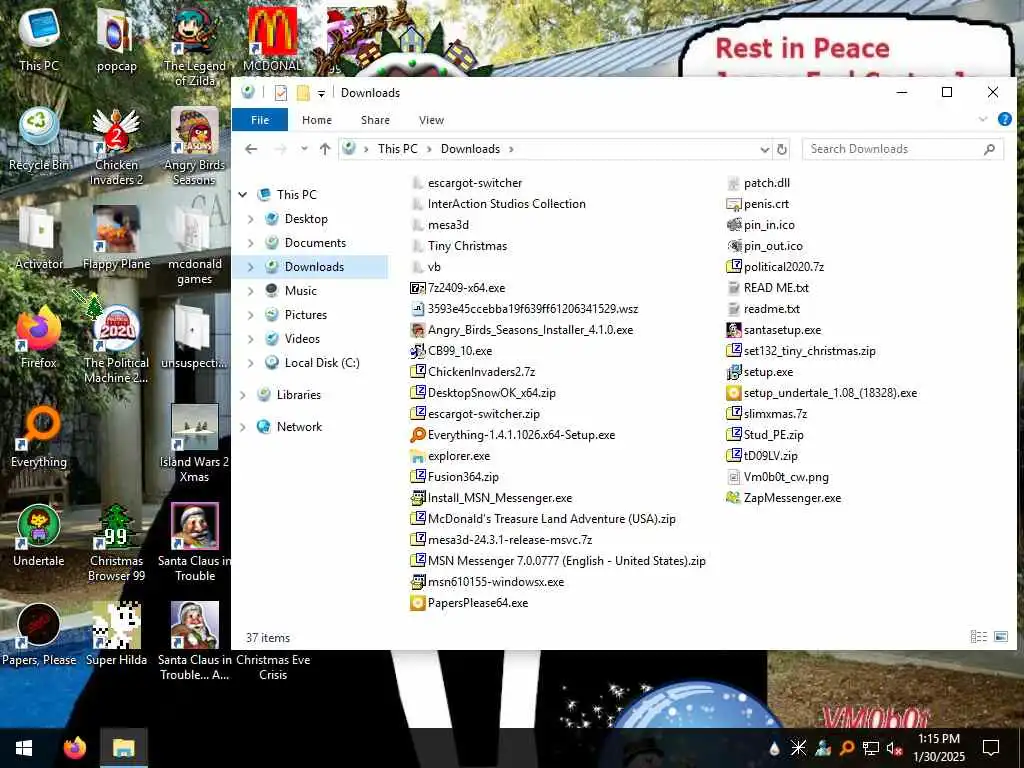Collapse This PC tree node
1024x768 pixels.
coord(243,195)
